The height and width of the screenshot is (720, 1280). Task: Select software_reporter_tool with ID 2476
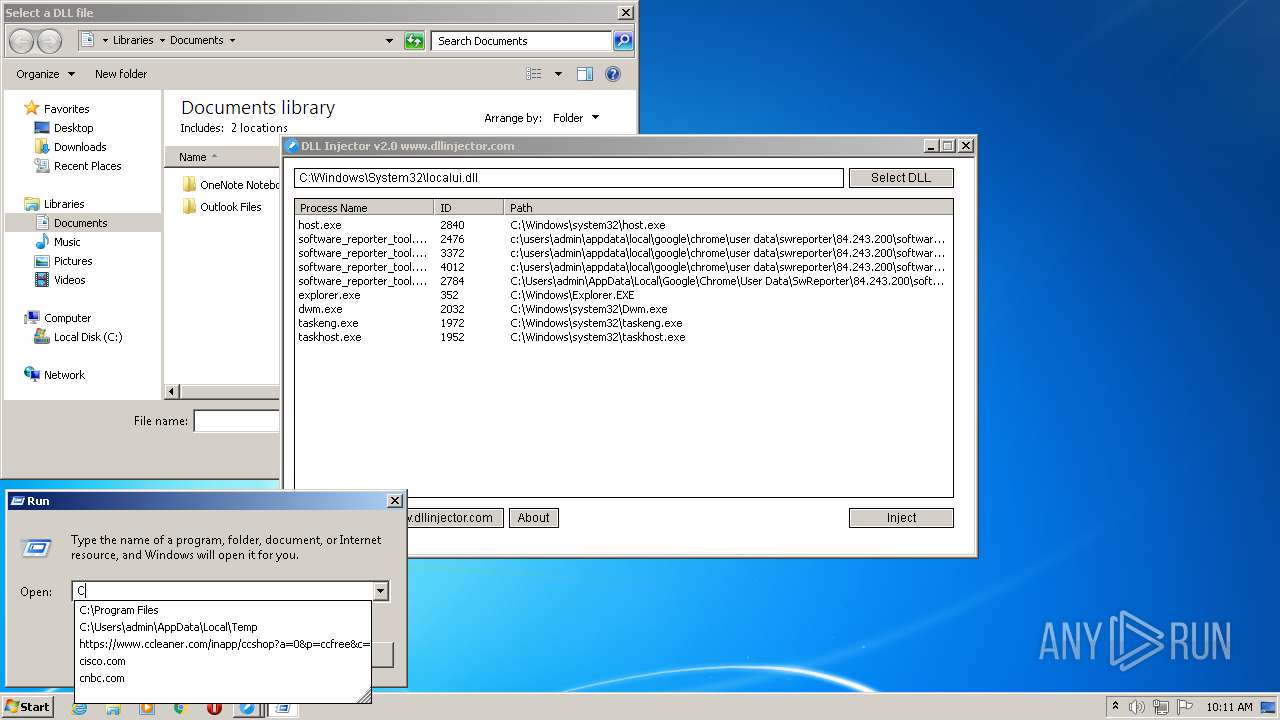[624, 239]
